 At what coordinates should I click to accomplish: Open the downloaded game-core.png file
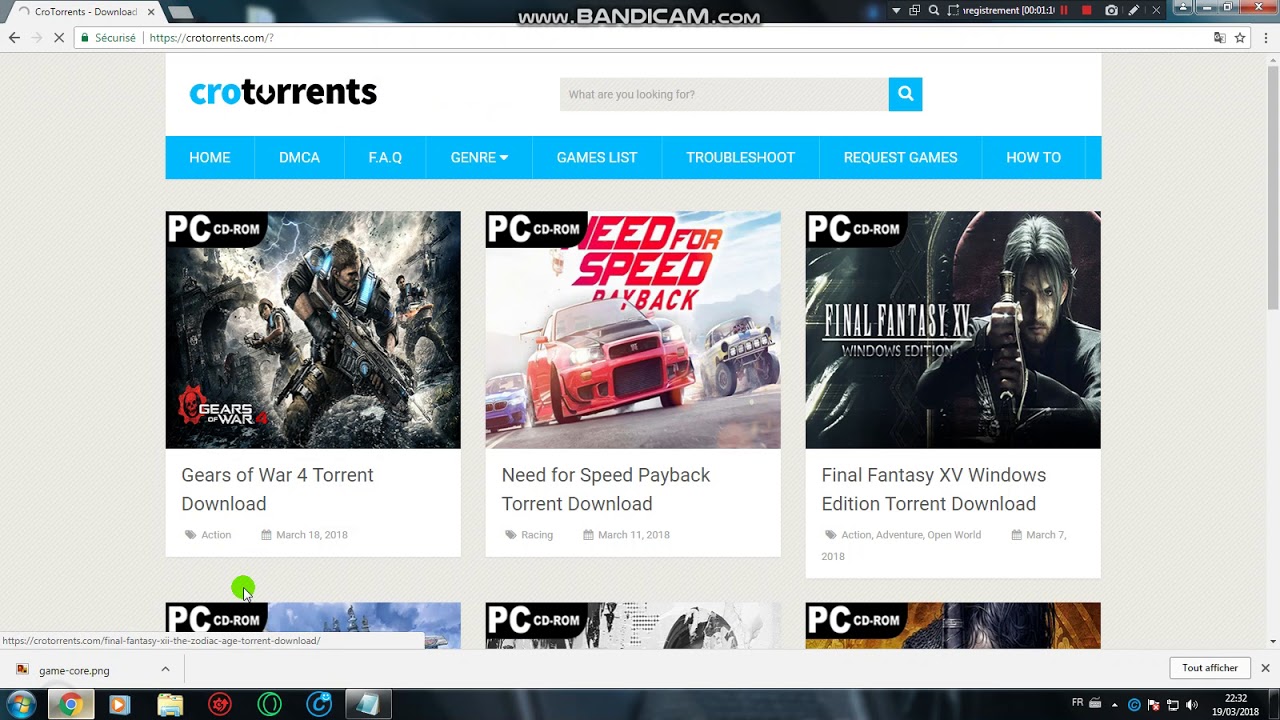[74, 670]
